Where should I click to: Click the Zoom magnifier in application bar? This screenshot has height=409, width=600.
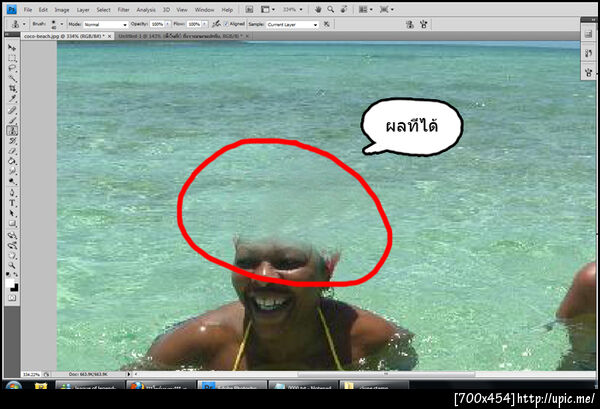click(x=331, y=9)
